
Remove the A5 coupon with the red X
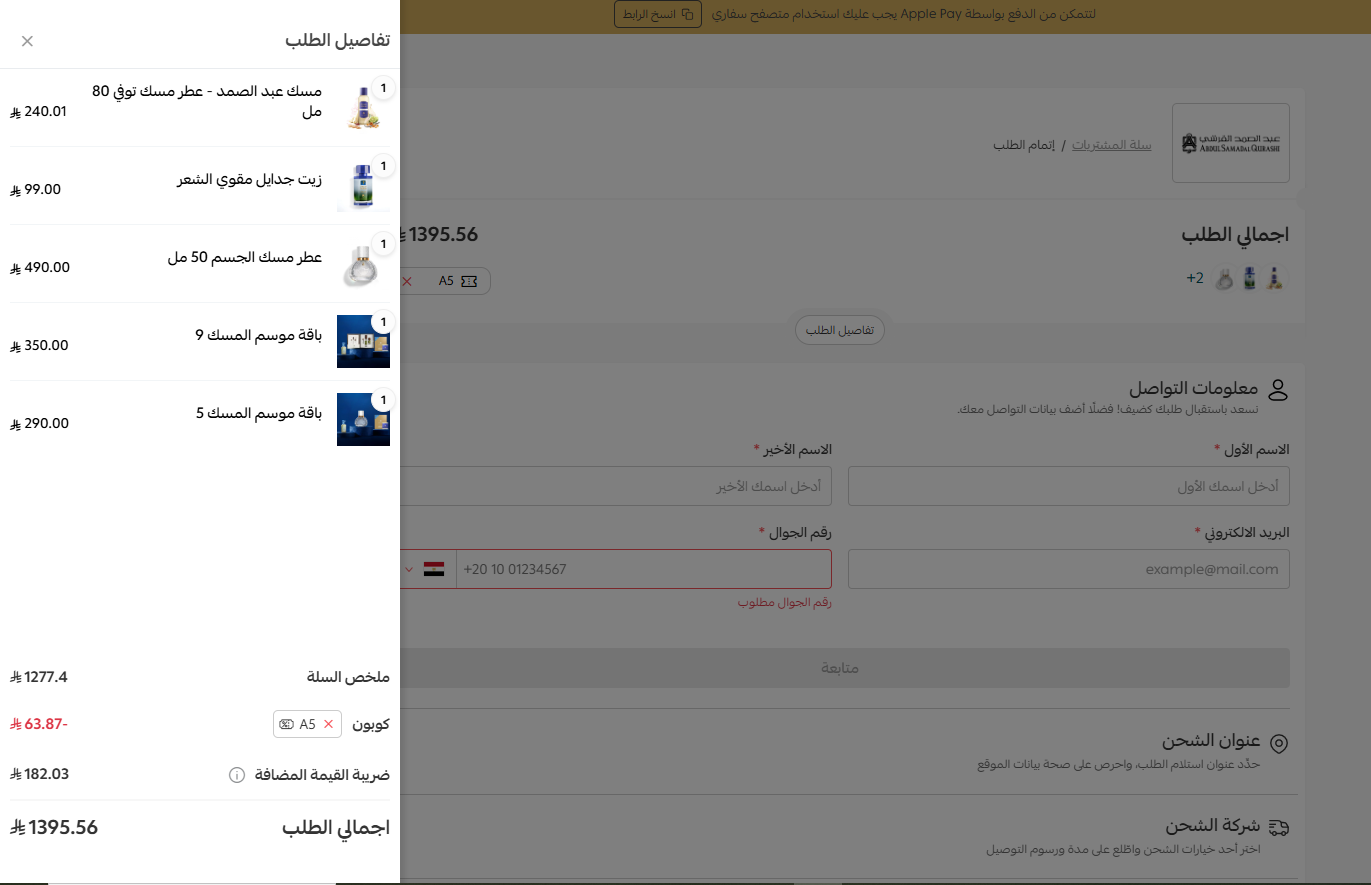pyautogui.click(x=328, y=724)
